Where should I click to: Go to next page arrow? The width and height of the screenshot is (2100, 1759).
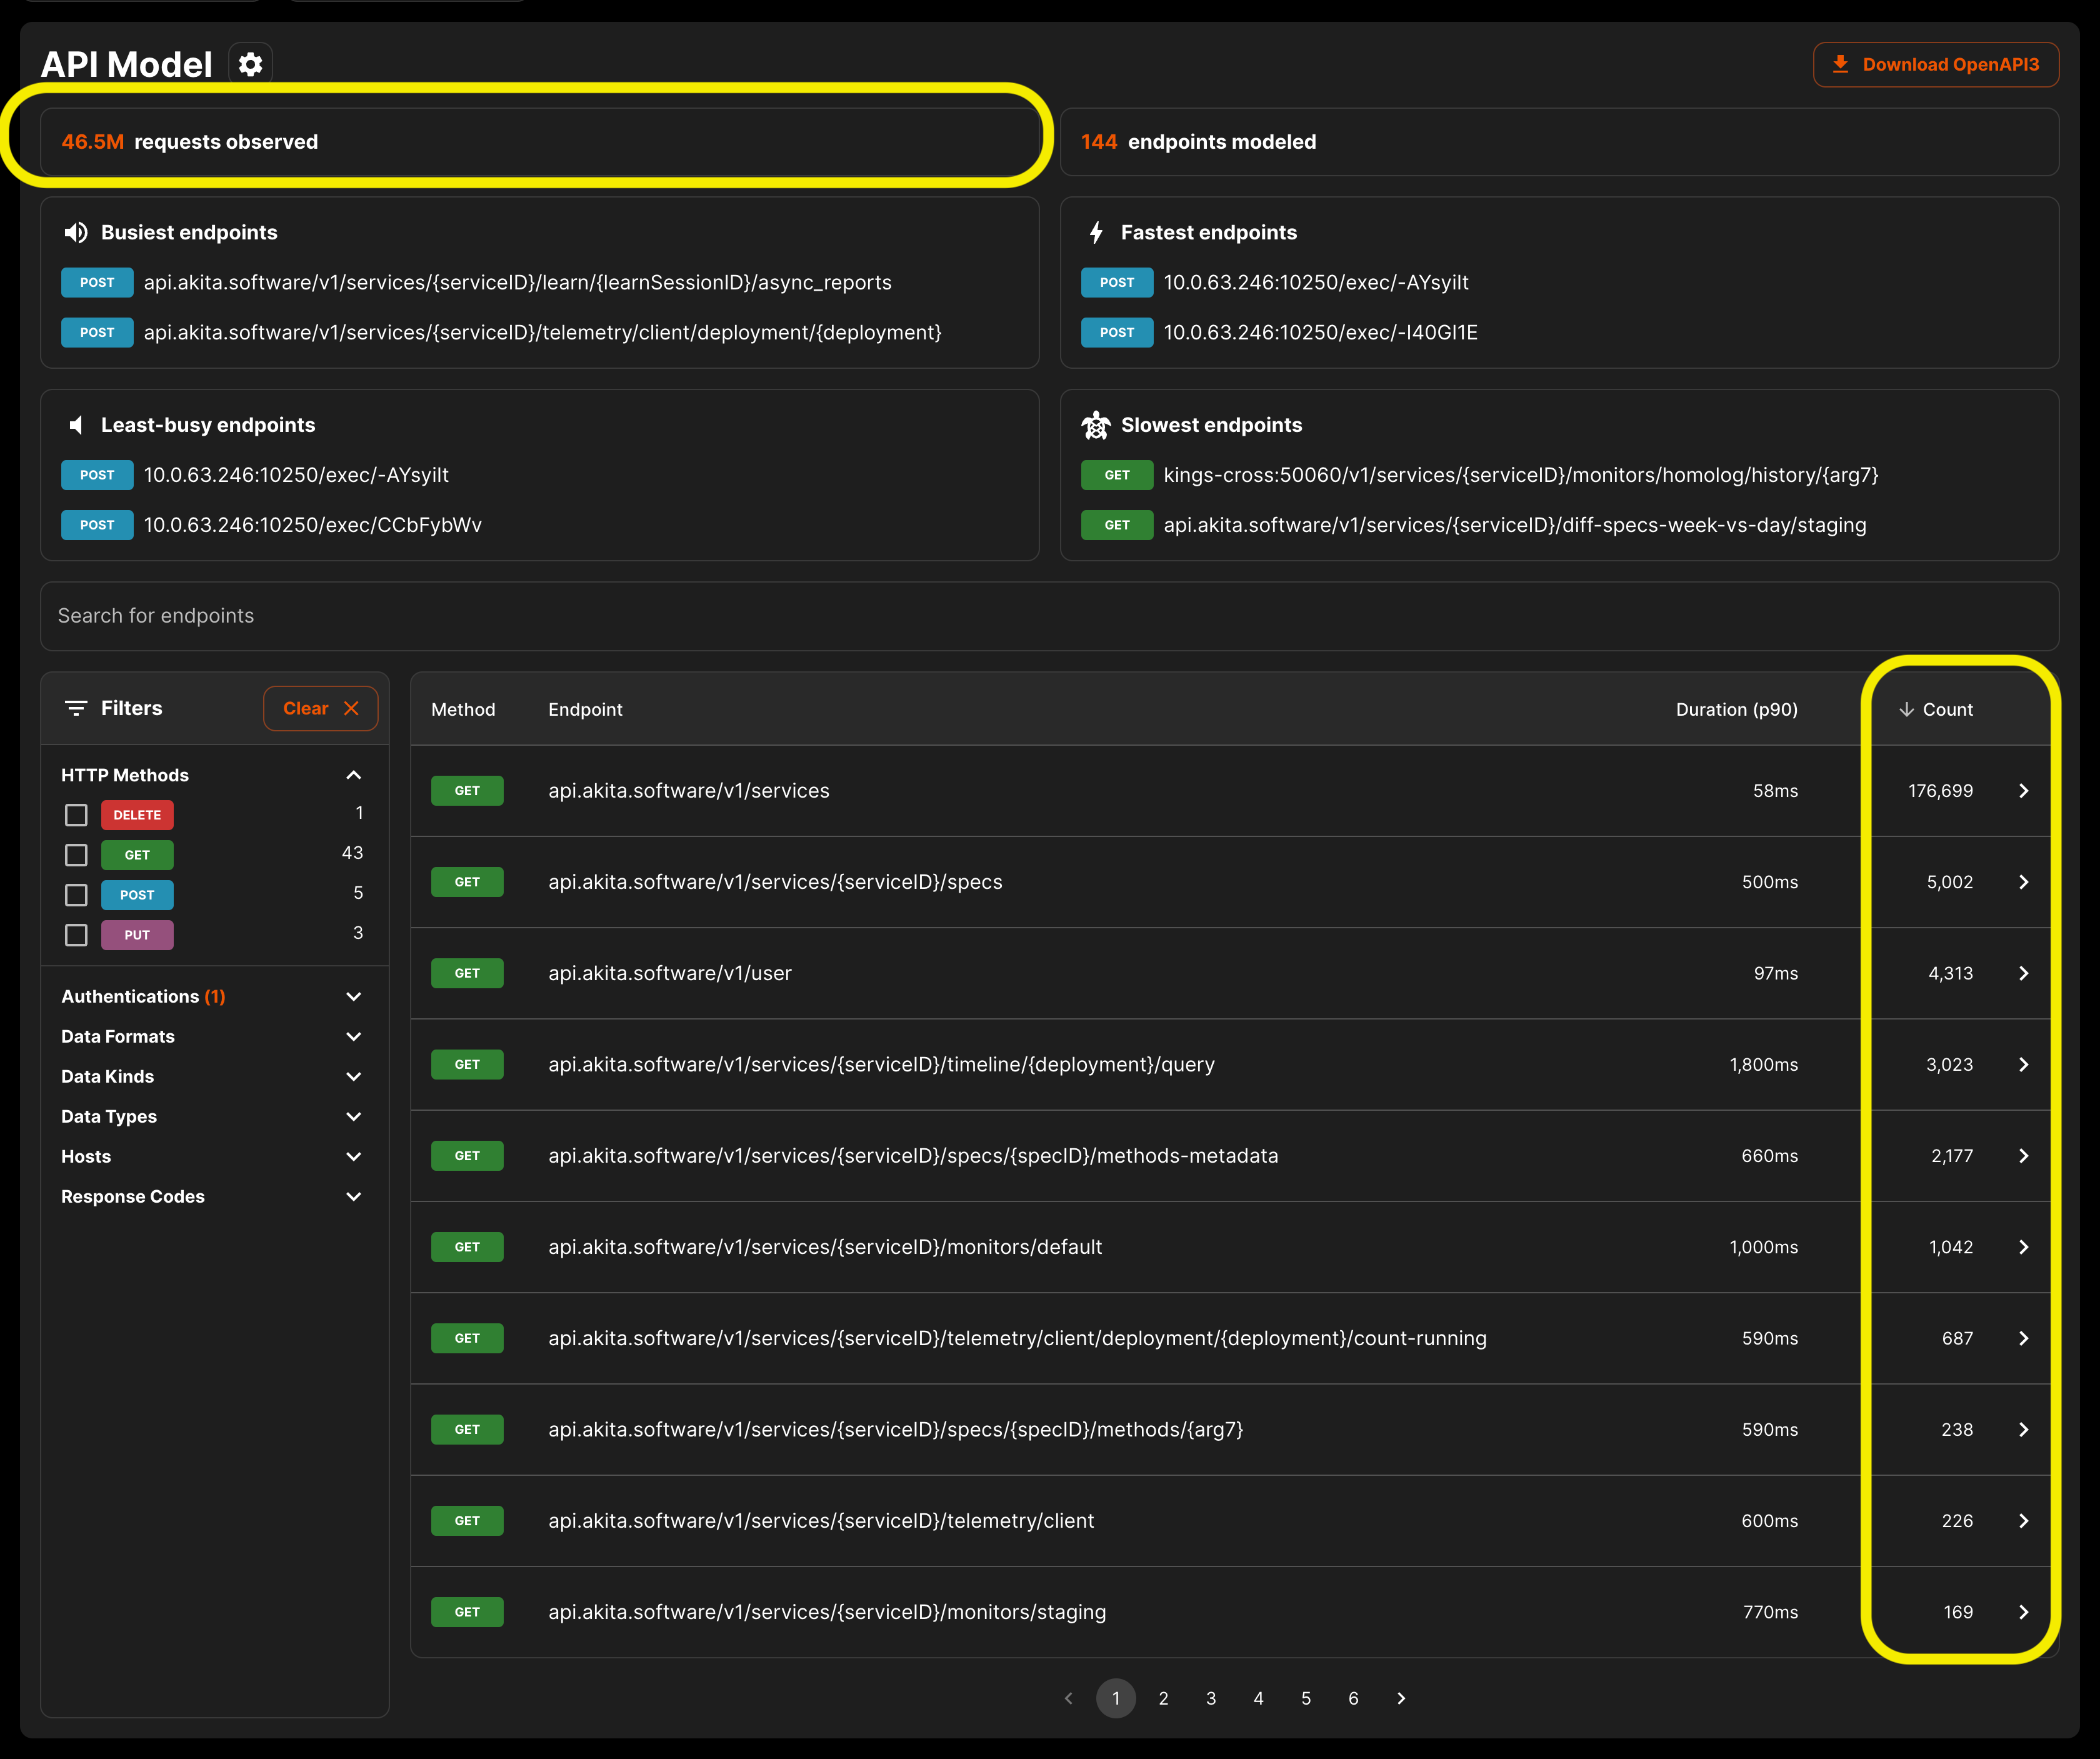(1401, 1699)
